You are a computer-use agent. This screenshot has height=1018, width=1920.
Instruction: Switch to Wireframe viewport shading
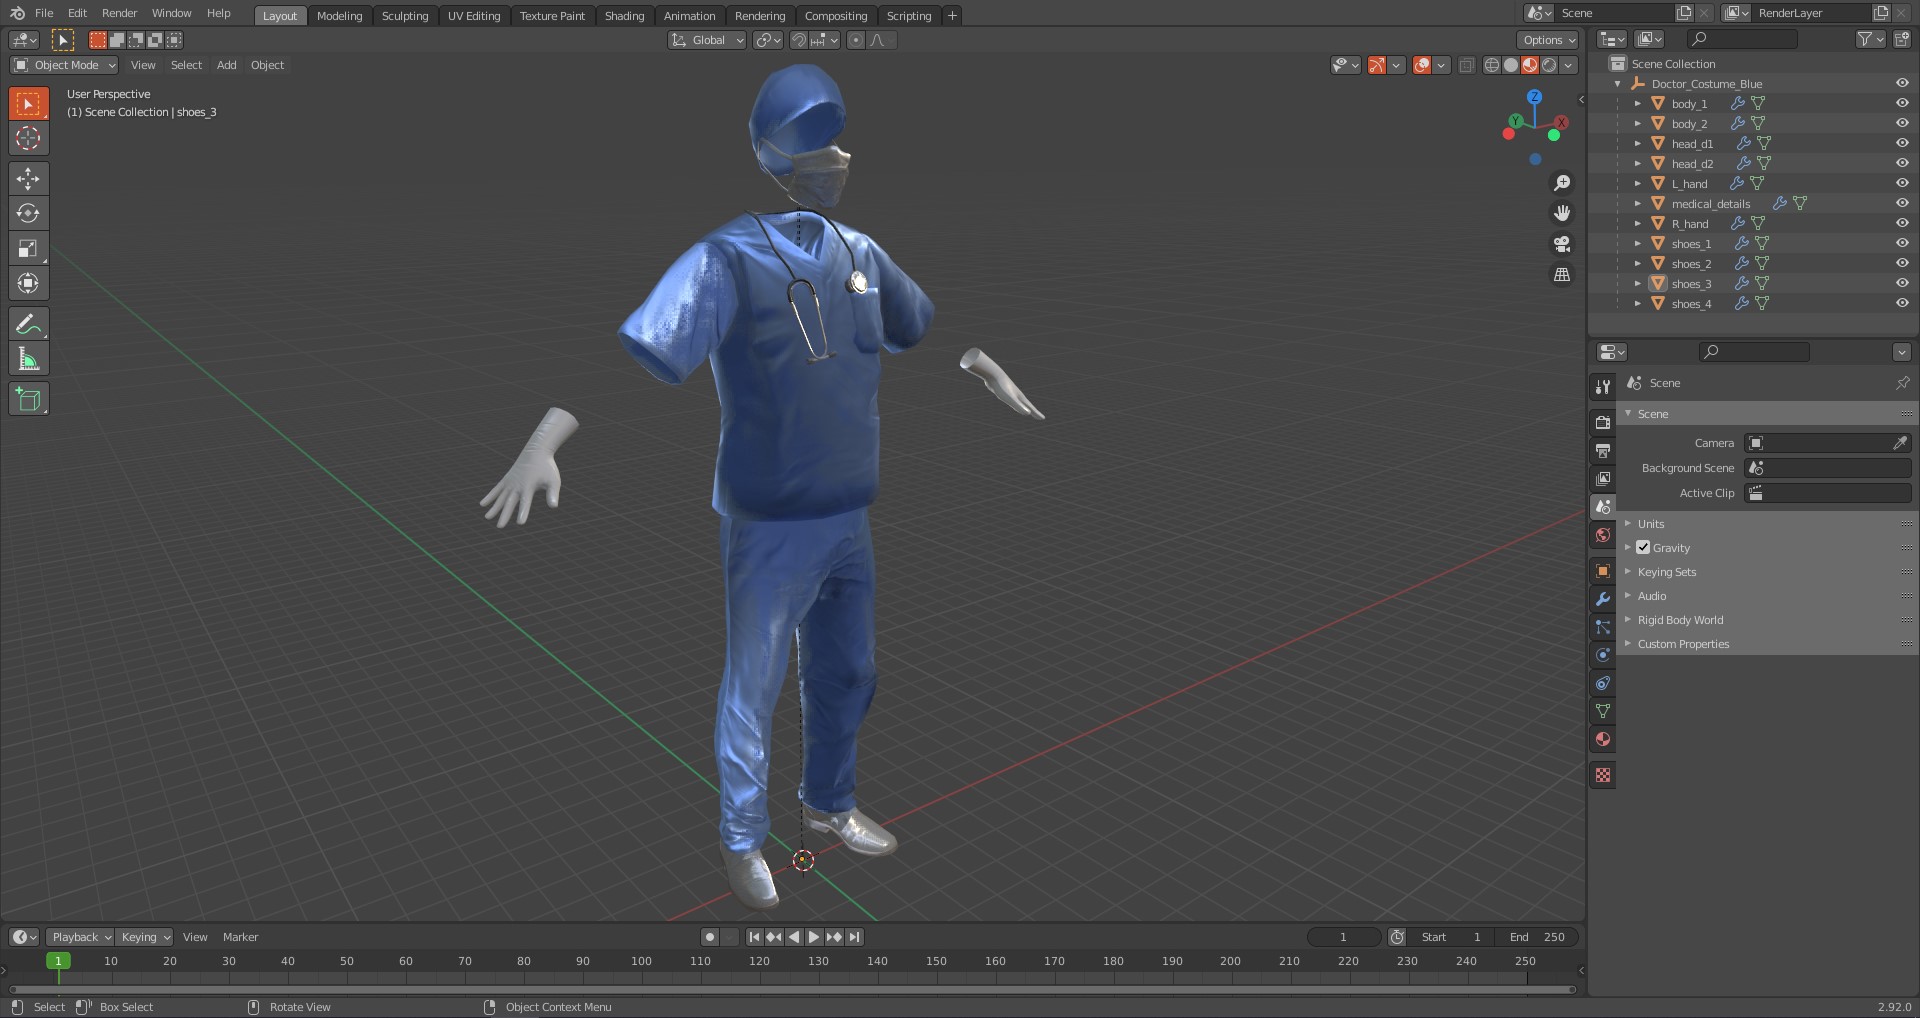[x=1492, y=65]
